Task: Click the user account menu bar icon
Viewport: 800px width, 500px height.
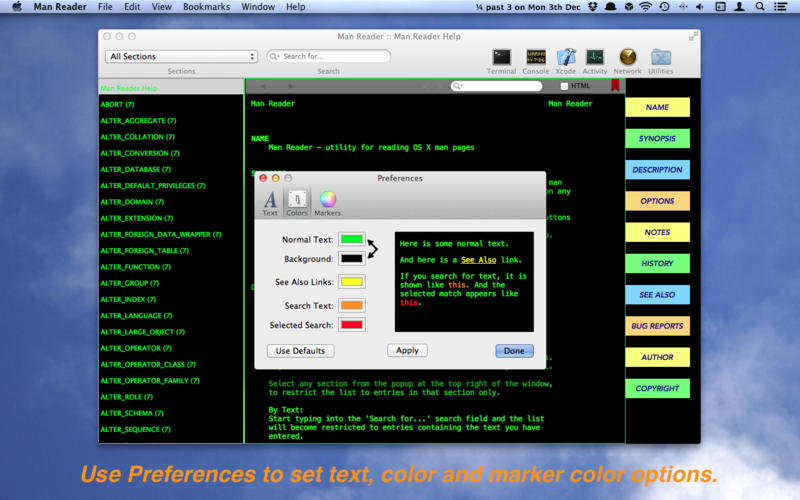Action: (x=739, y=7)
